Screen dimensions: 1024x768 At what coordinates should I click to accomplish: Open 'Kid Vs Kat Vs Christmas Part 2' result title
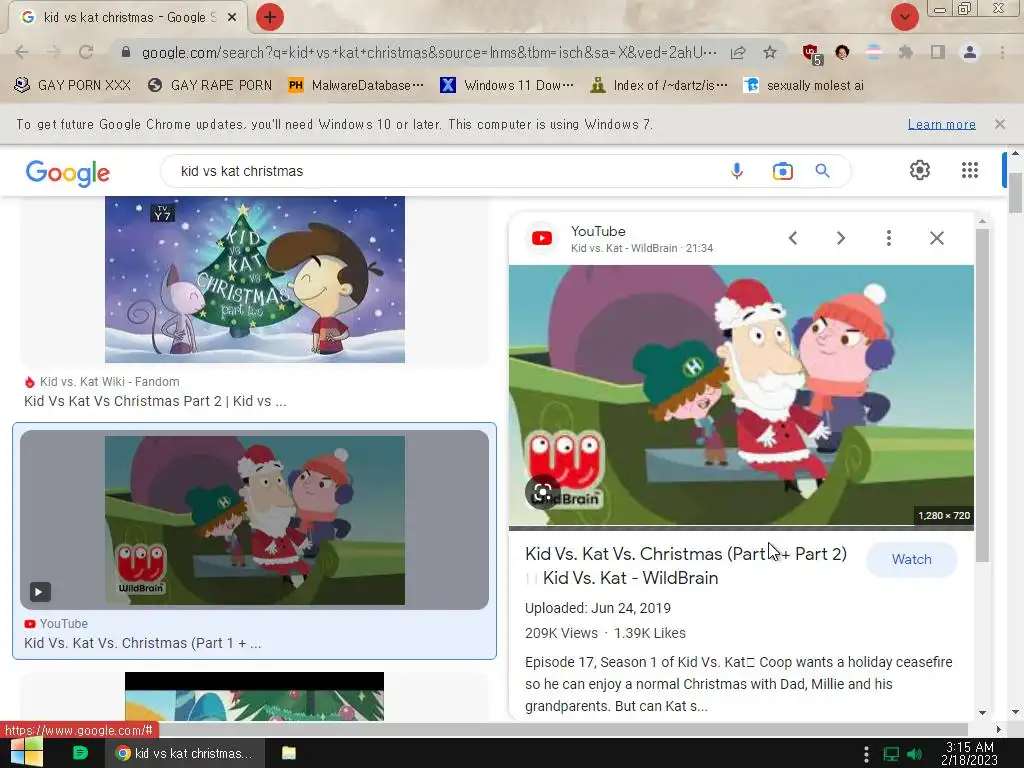(155, 401)
